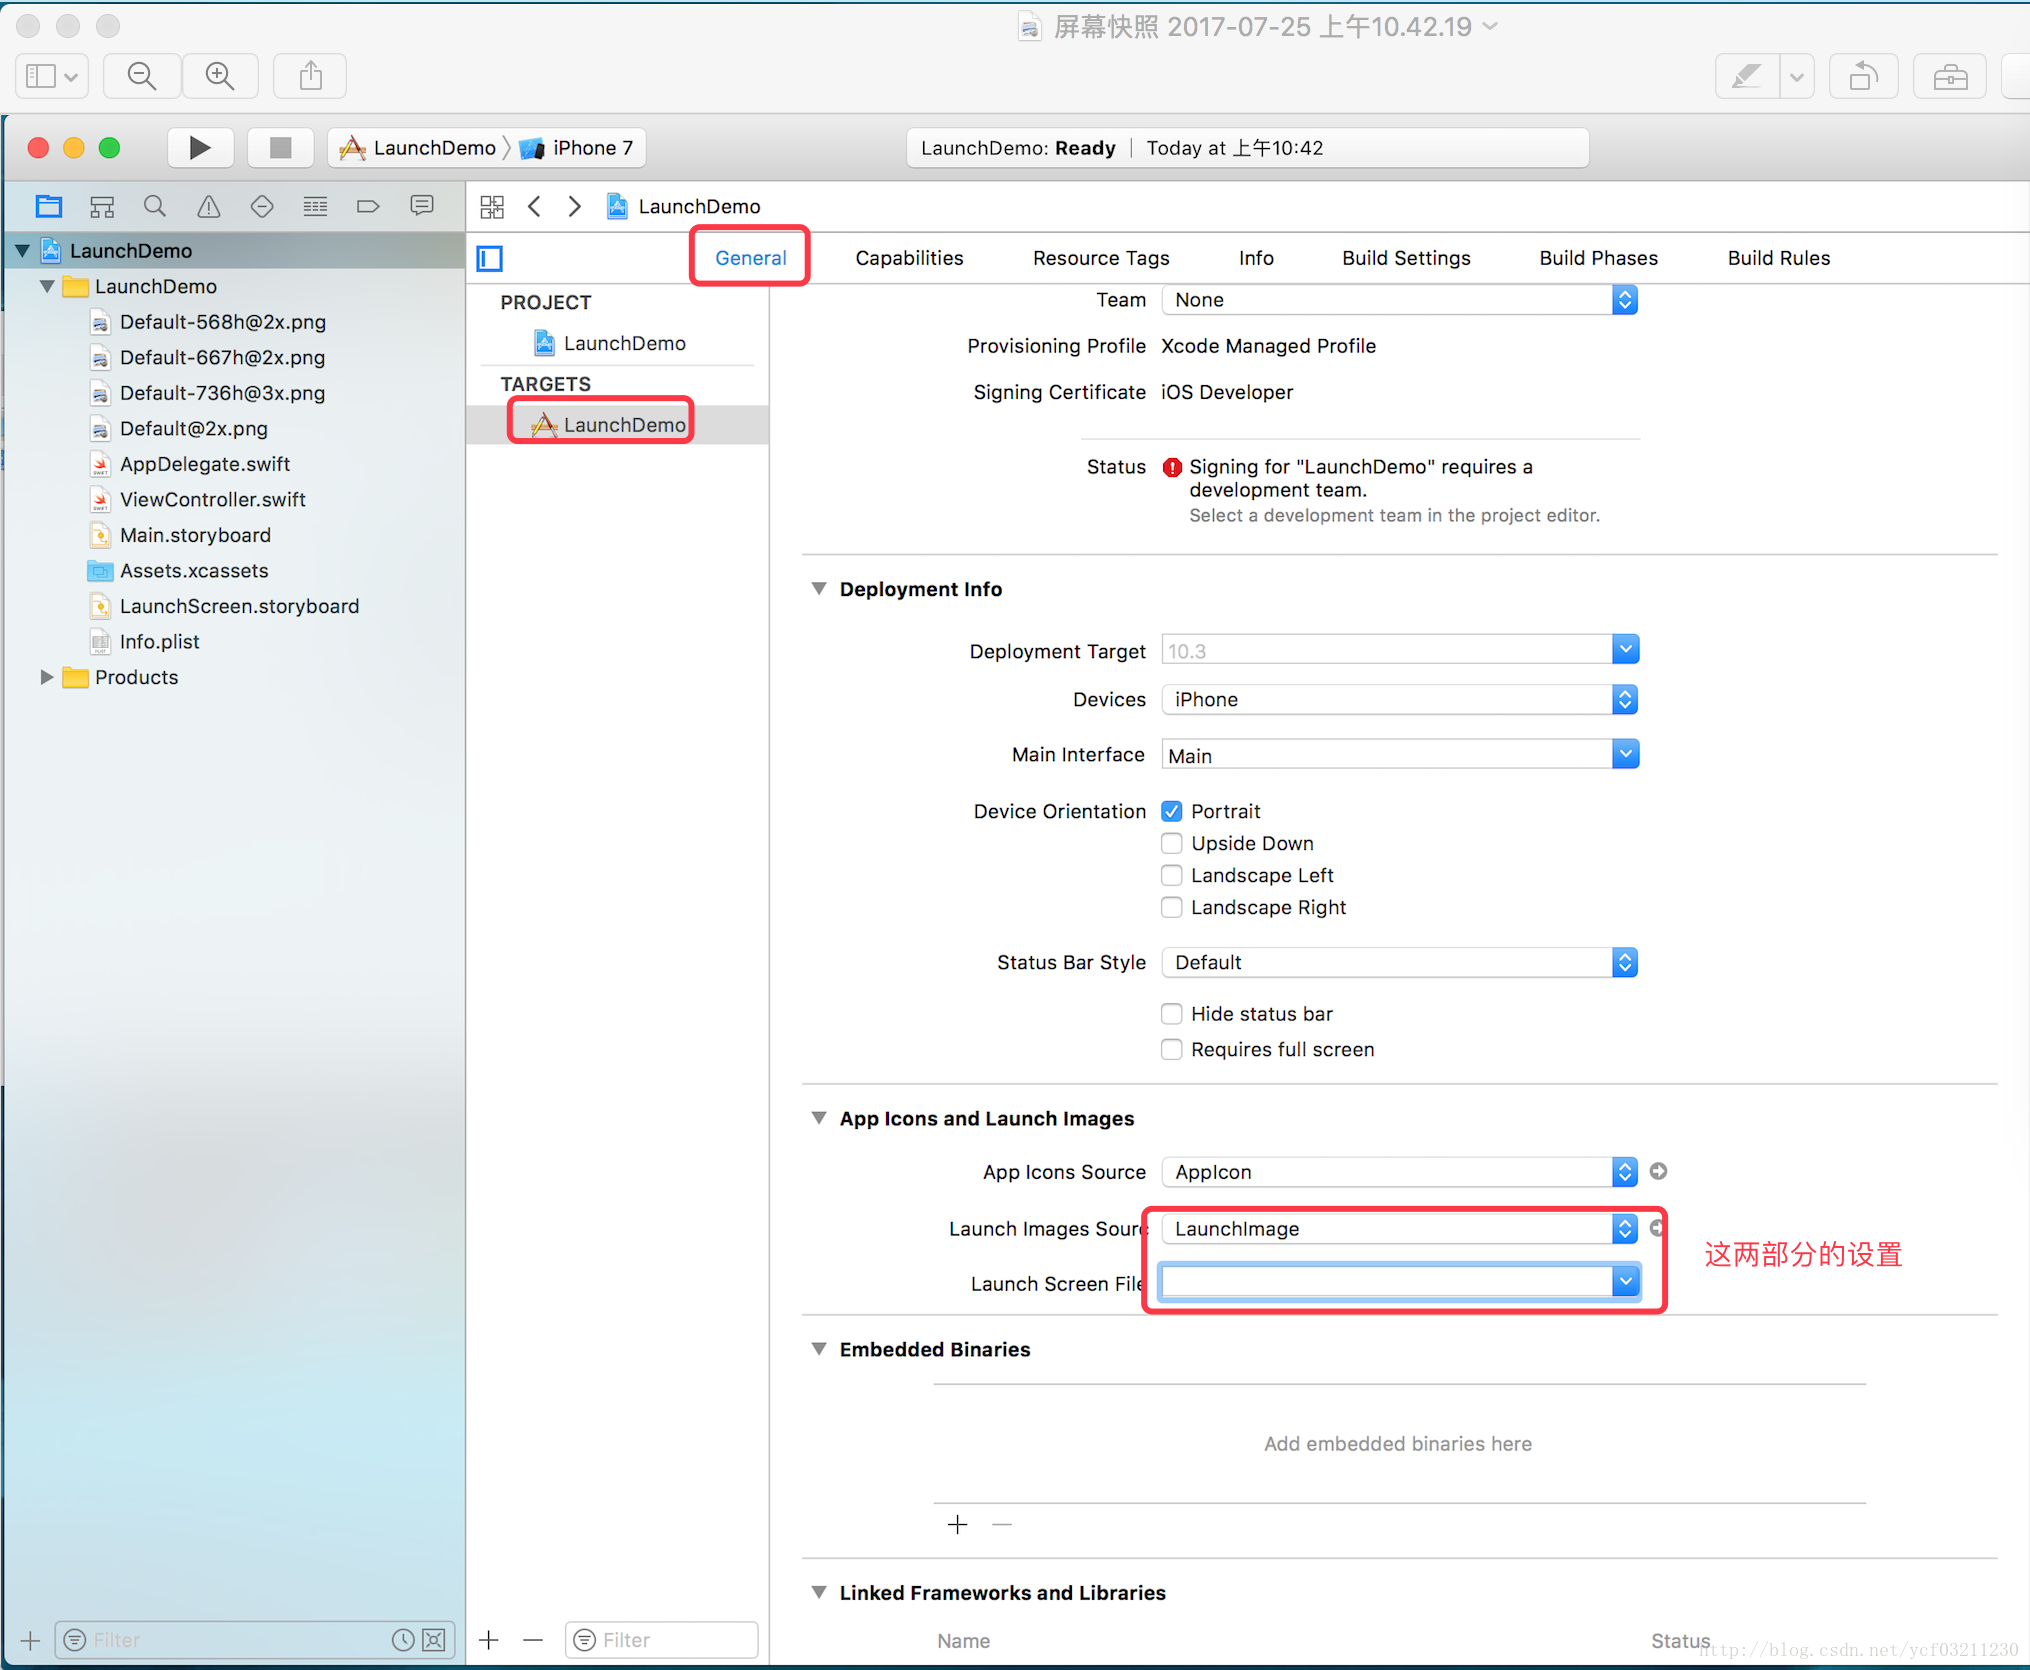Run the LaunchDemo build with play button
The width and height of the screenshot is (2030, 1670).
(x=200, y=148)
